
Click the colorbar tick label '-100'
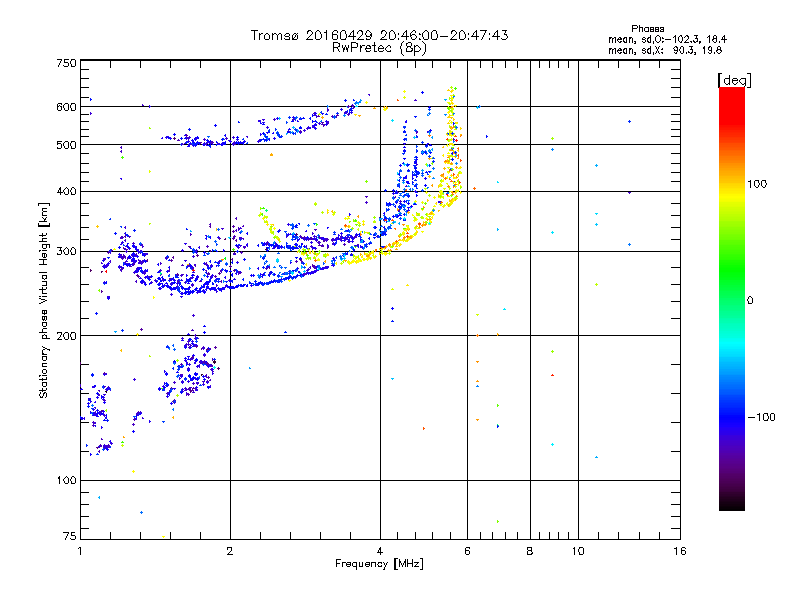(x=761, y=417)
